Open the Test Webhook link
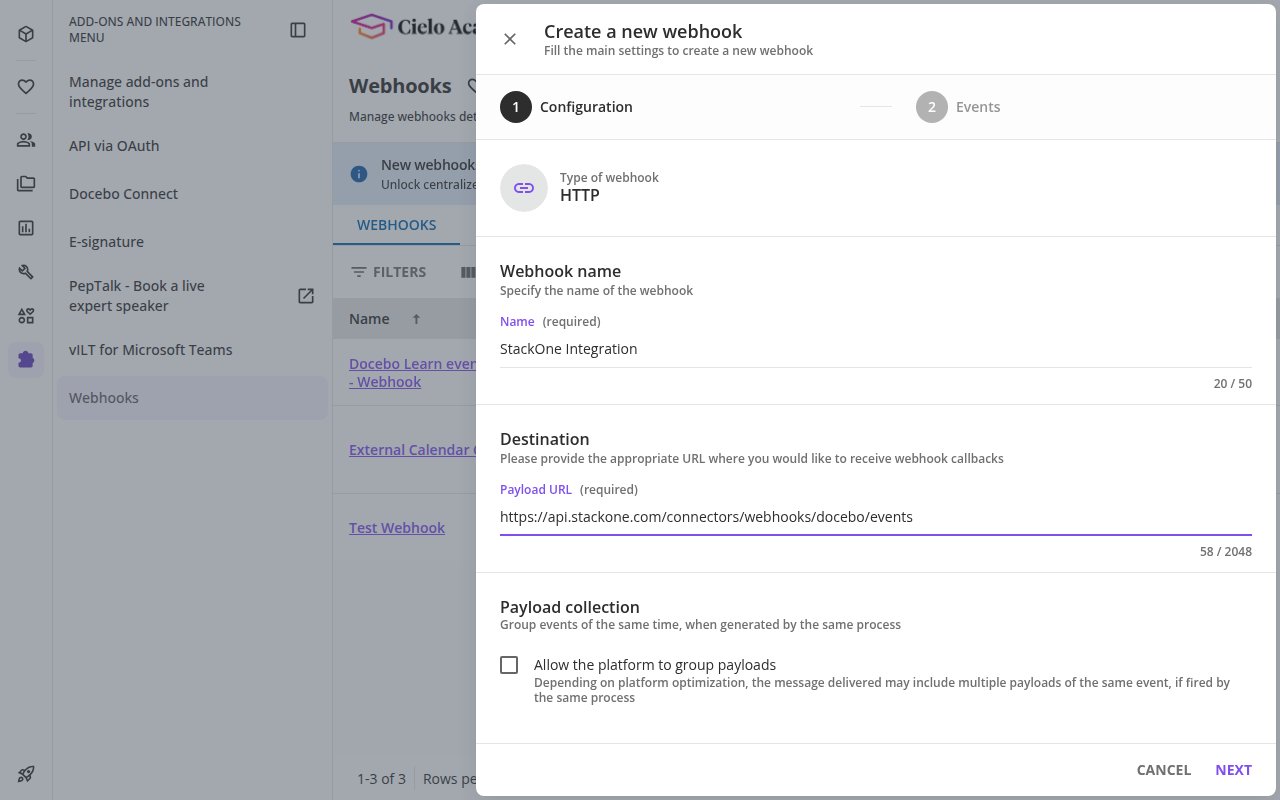Screen dimensions: 1280x800 pyautogui.click(x=397, y=528)
